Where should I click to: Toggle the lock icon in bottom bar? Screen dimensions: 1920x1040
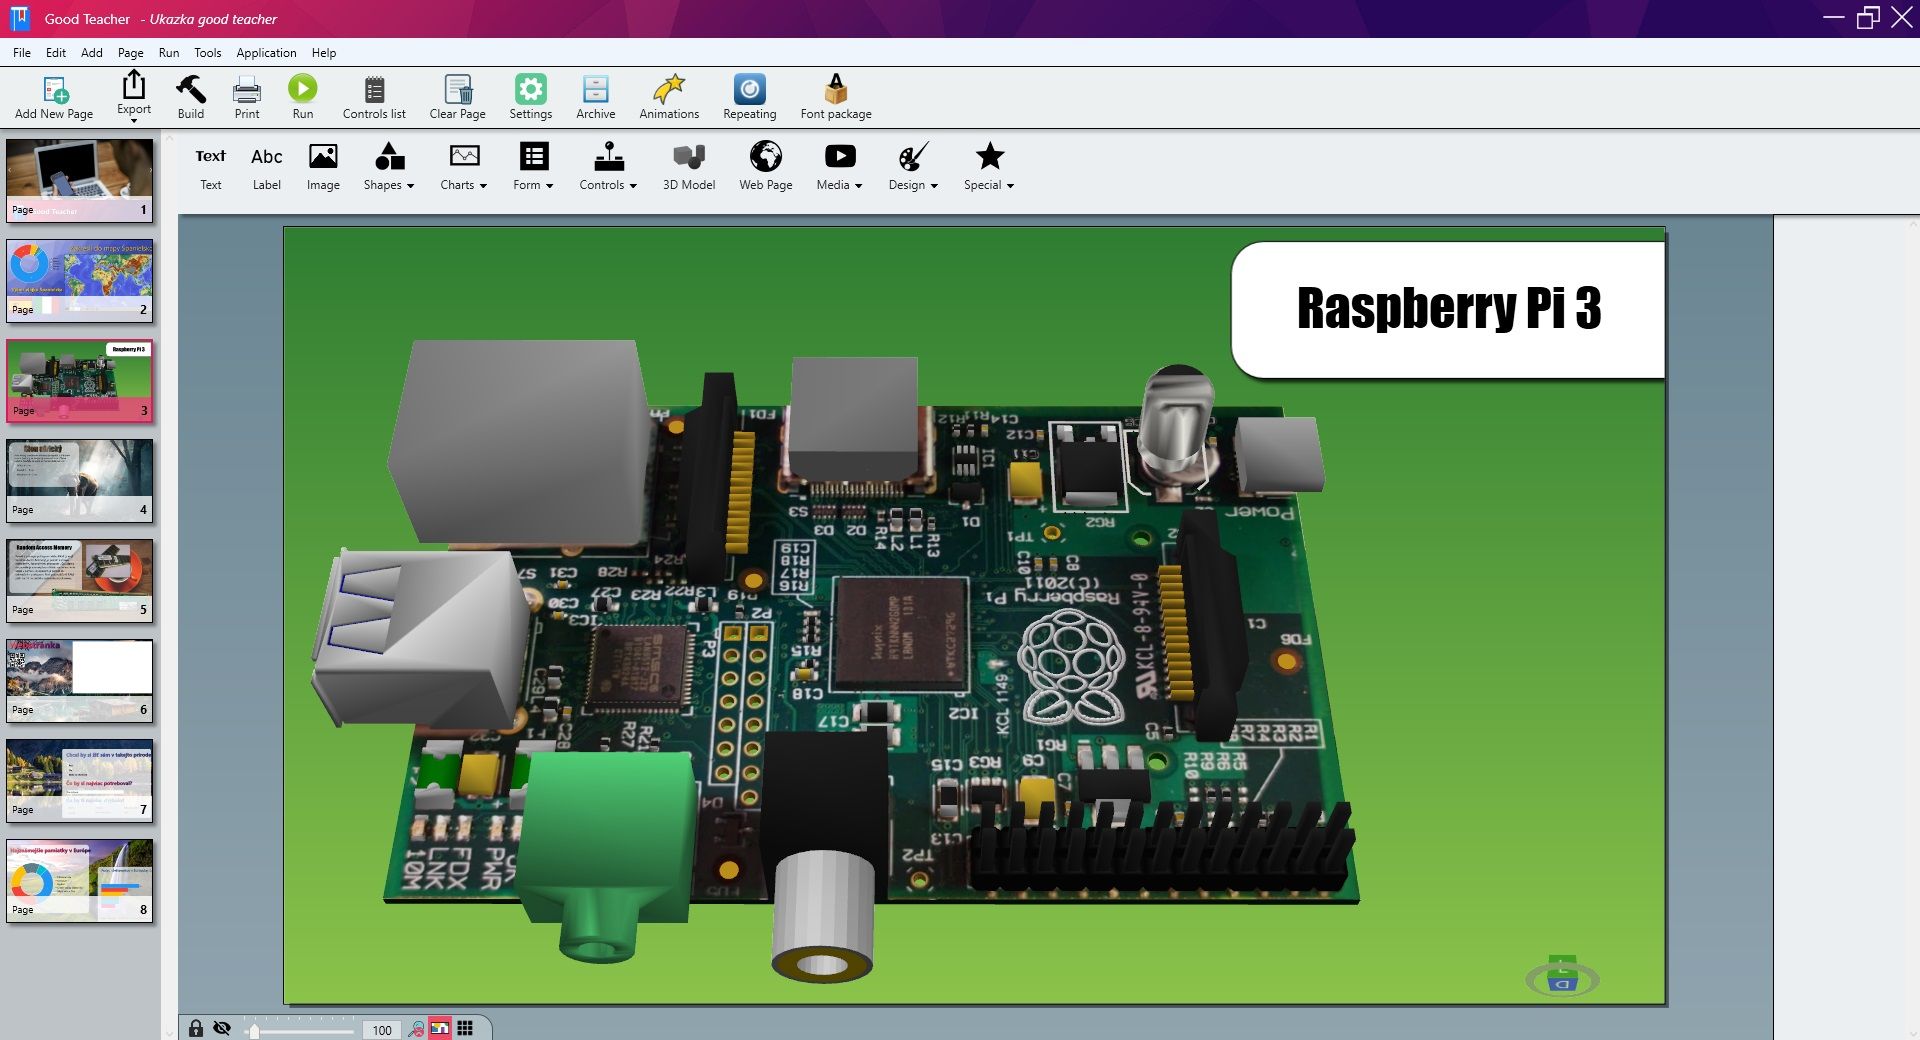(x=196, y=1028)
